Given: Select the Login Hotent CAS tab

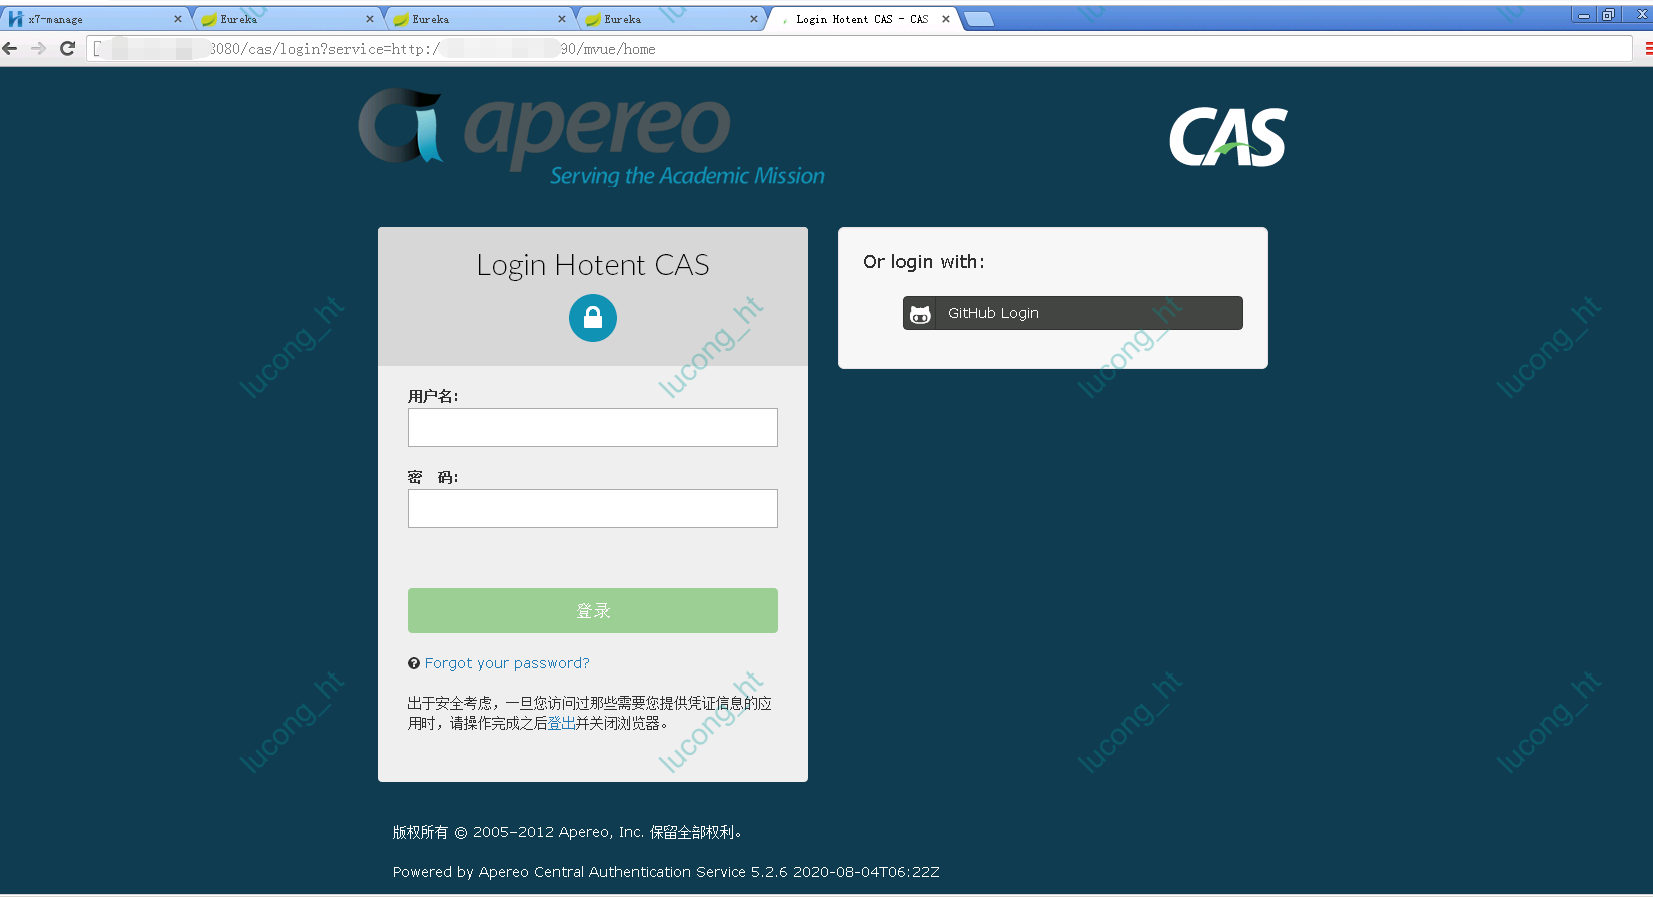Looking at the screenshot, I should 862,19.
